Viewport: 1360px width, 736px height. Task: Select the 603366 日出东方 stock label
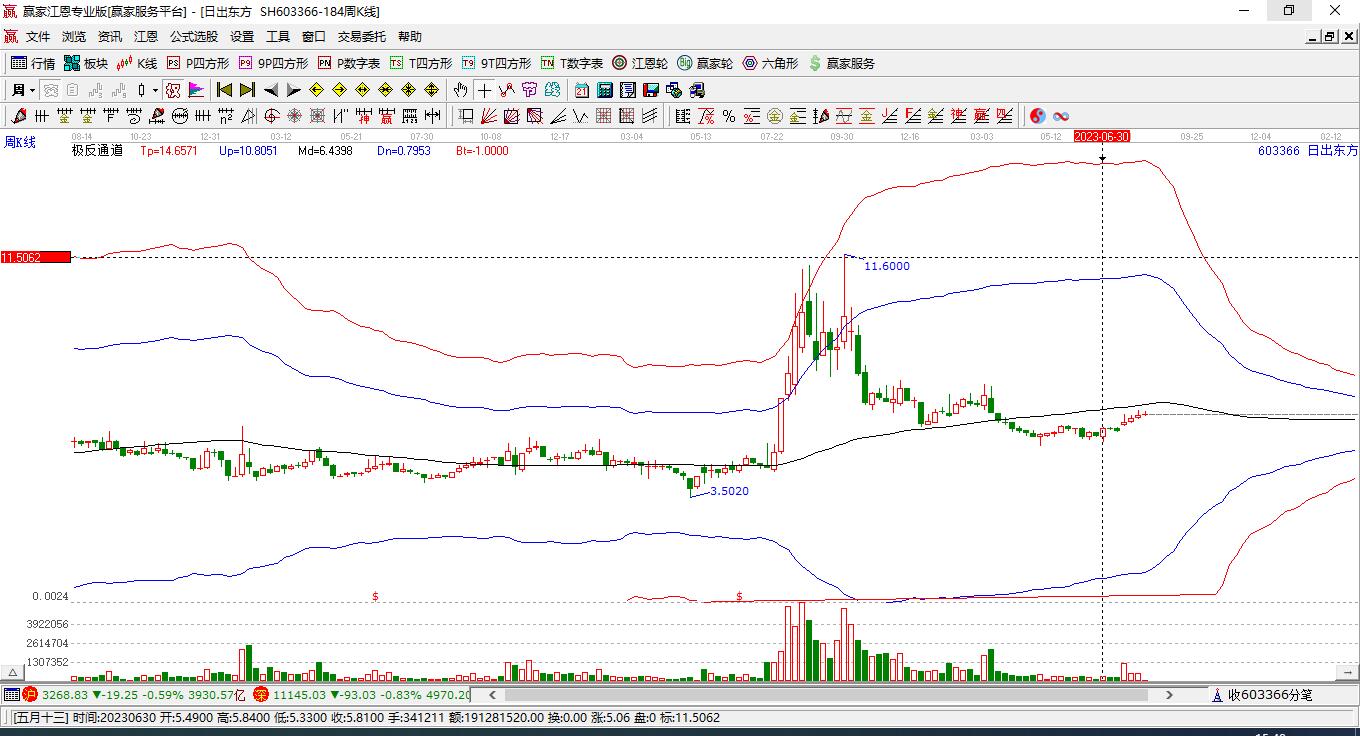tap(1308, 151)
